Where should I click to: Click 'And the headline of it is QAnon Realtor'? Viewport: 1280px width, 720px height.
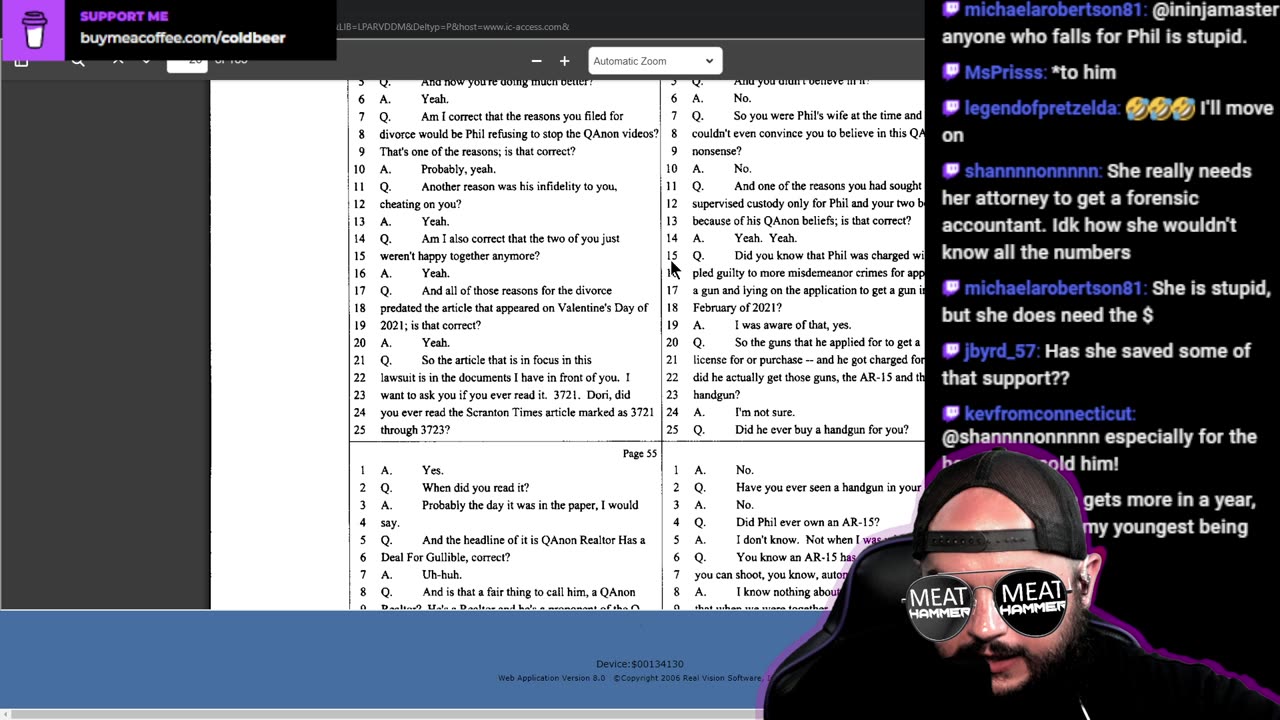(533, 540)
